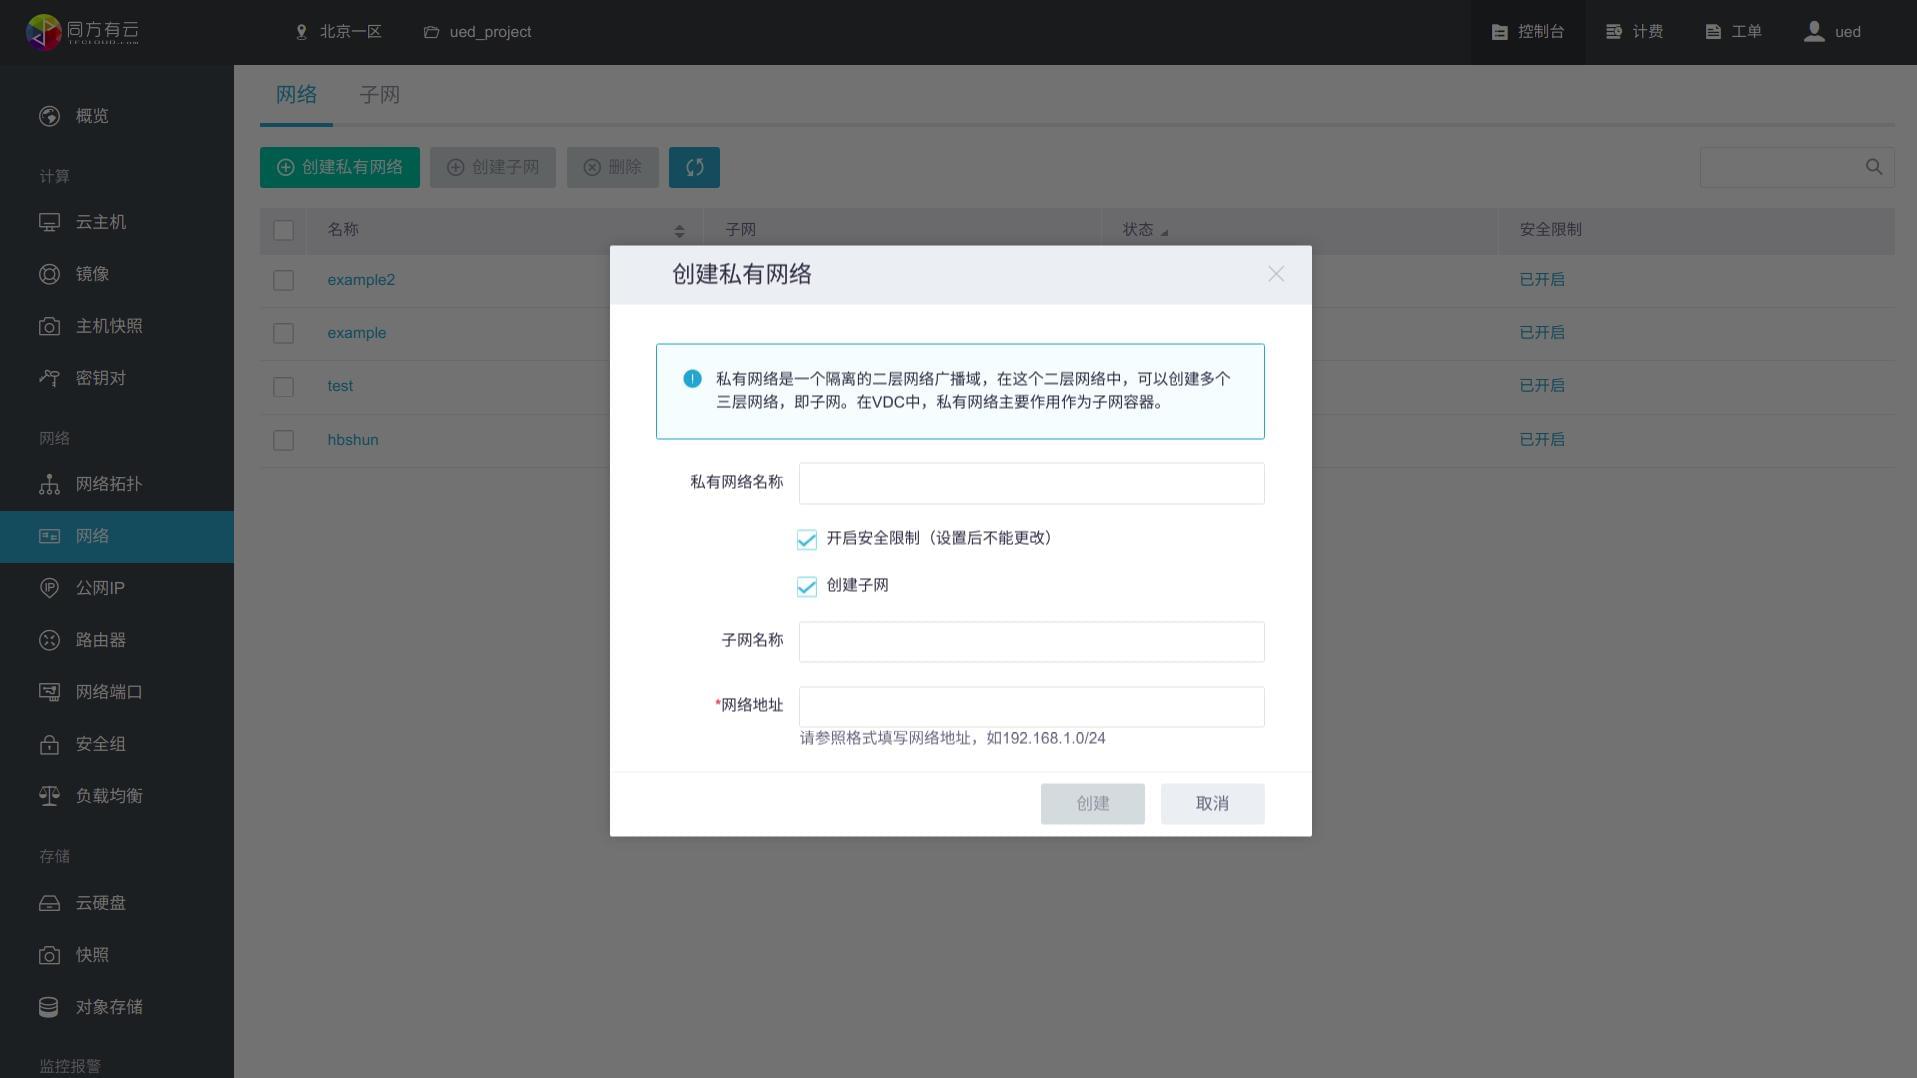Click the 安全组 lock icon
Image resolution: width=1917 pixels, height=1078 pixels.
click(49, 744)
